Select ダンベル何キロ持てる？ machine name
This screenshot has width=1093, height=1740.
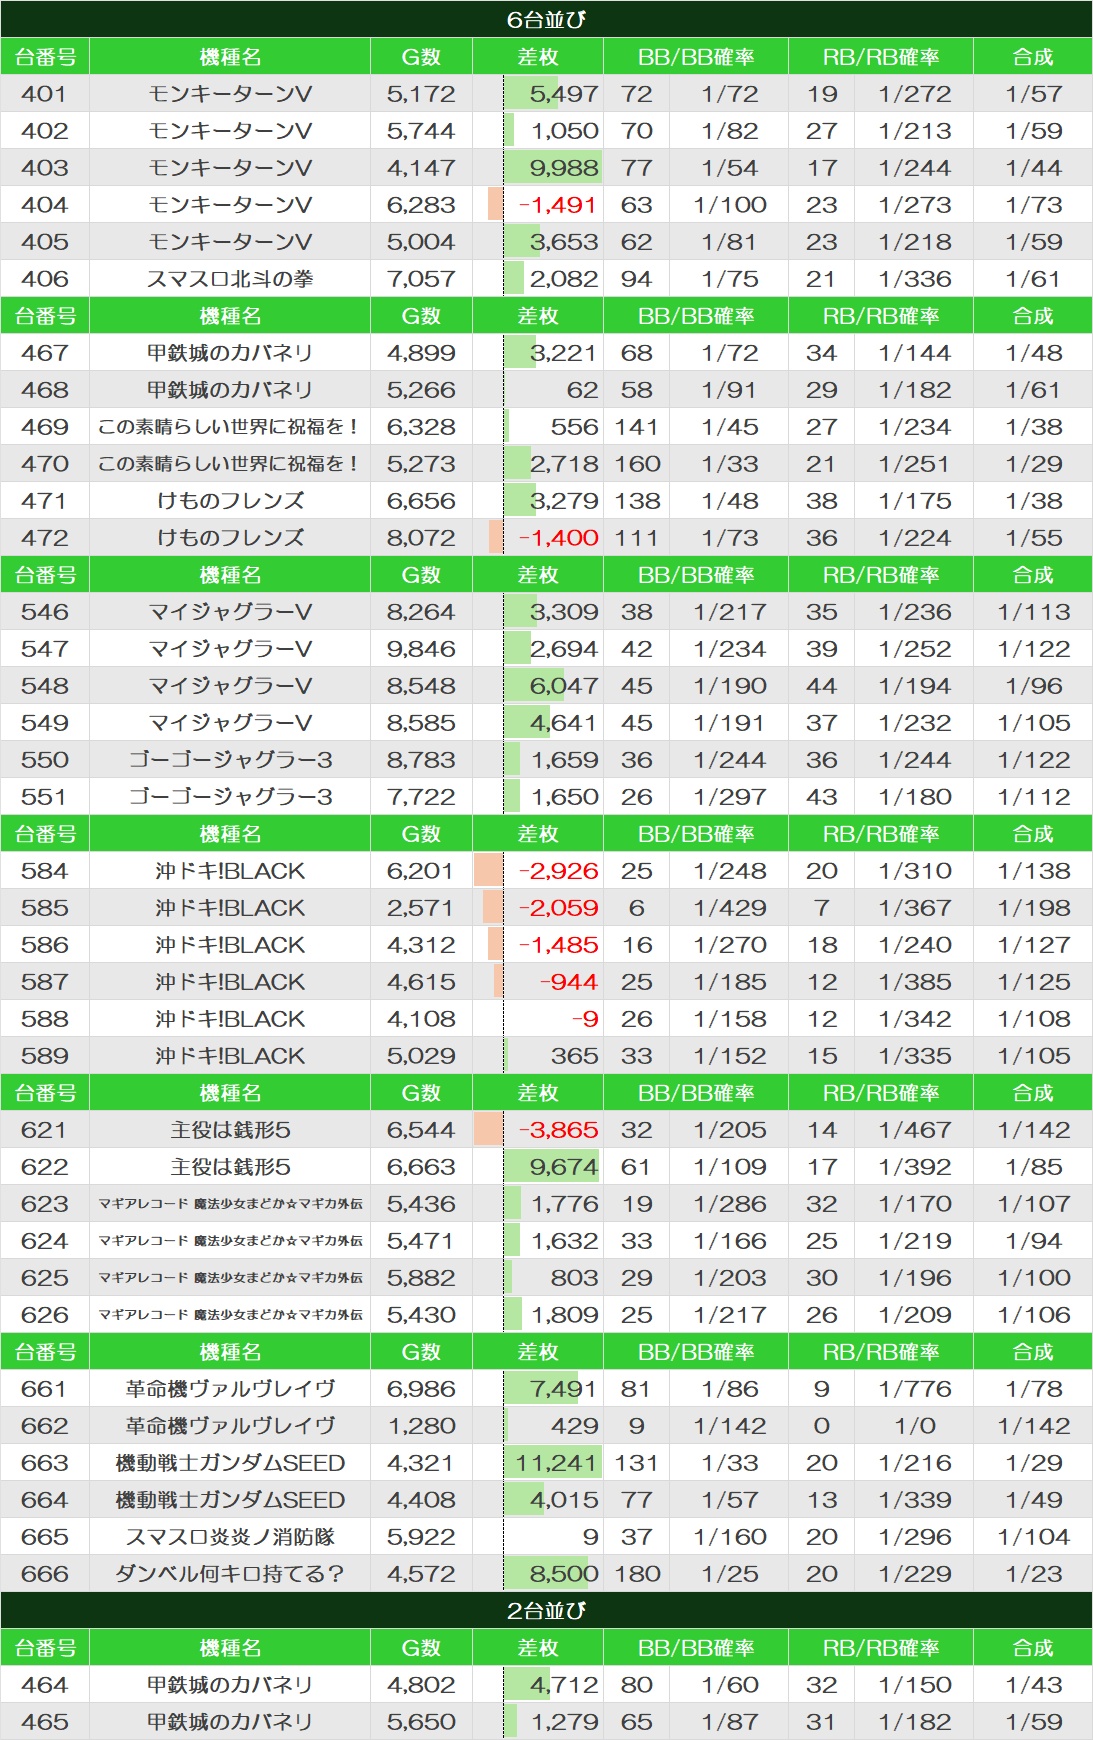click(x=230, y=1574)
